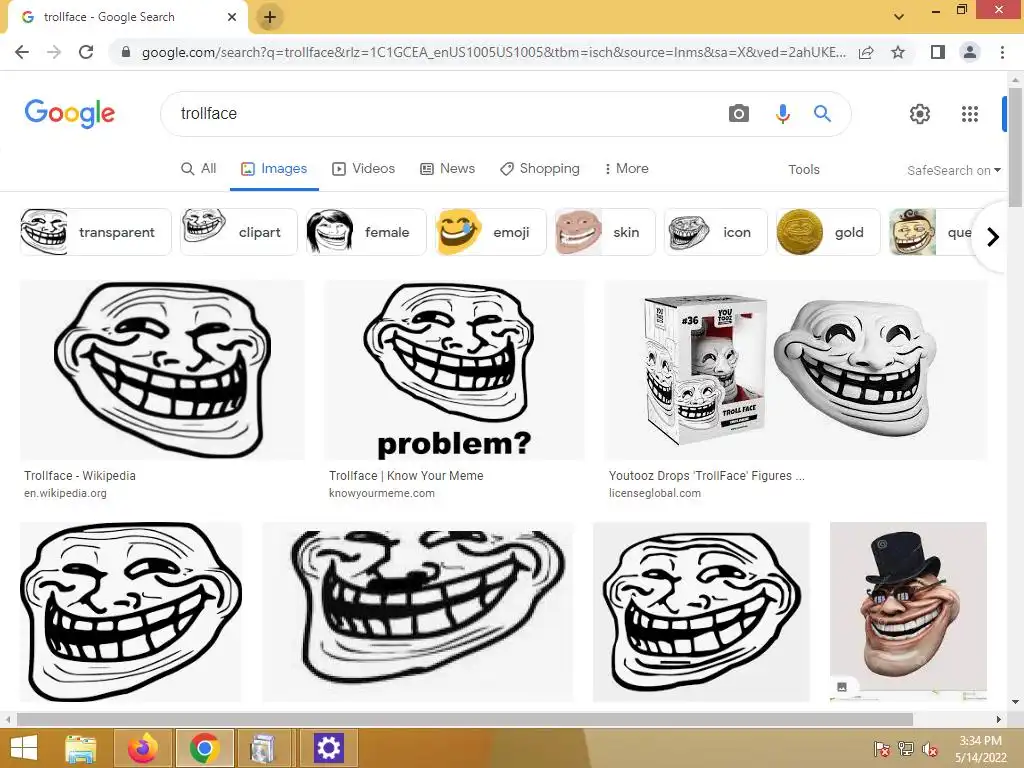Click the horizontal scrollbar thumb

pyautogui.click(x=464, y=719)
